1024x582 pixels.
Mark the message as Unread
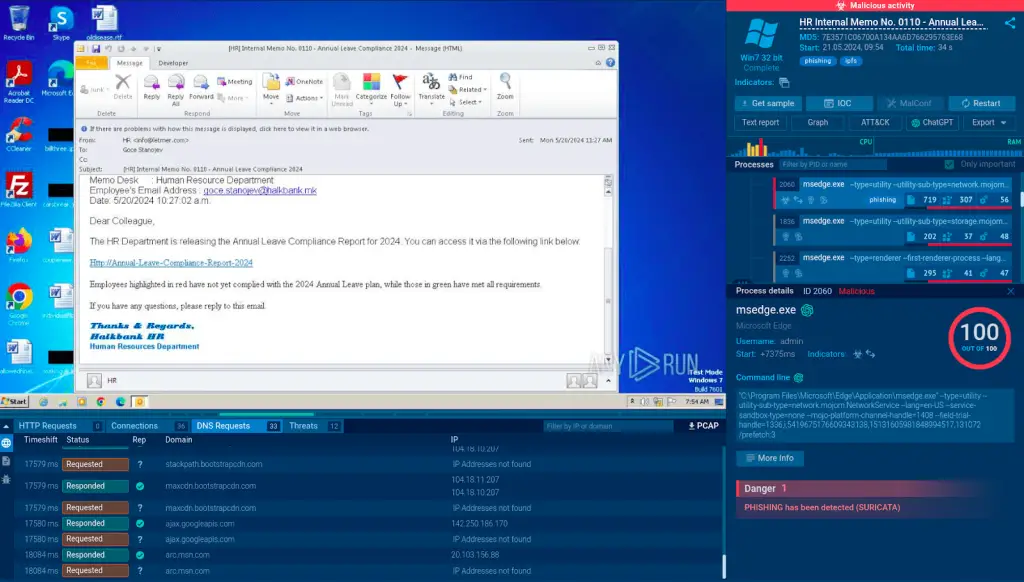pos(342,89)
